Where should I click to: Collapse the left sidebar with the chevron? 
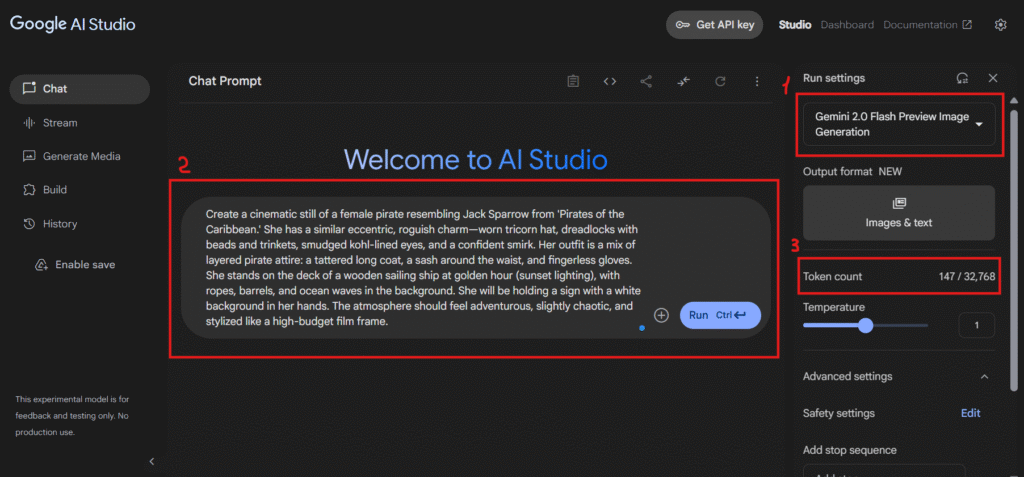point(152,461)
